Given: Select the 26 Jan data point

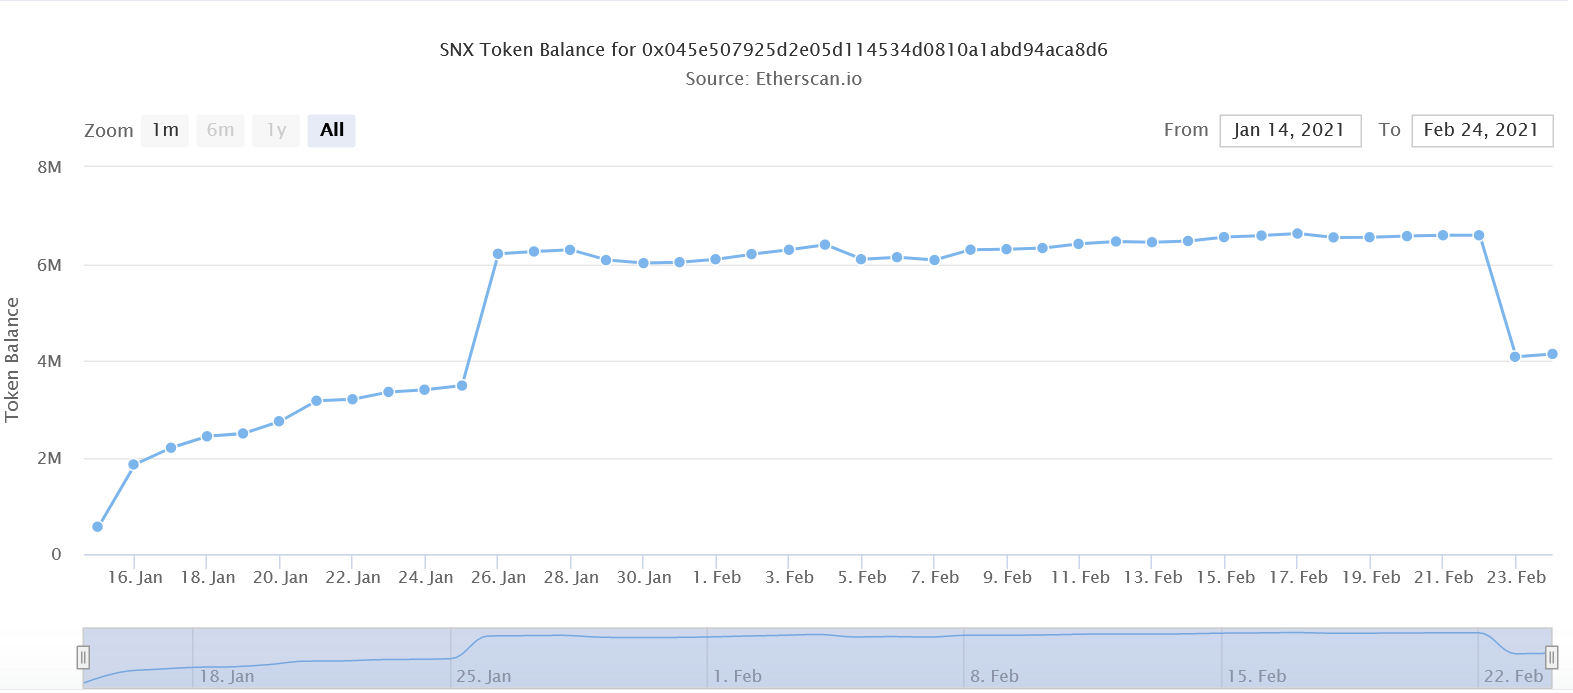Looking at the screenshot, I should coord(498,254).
